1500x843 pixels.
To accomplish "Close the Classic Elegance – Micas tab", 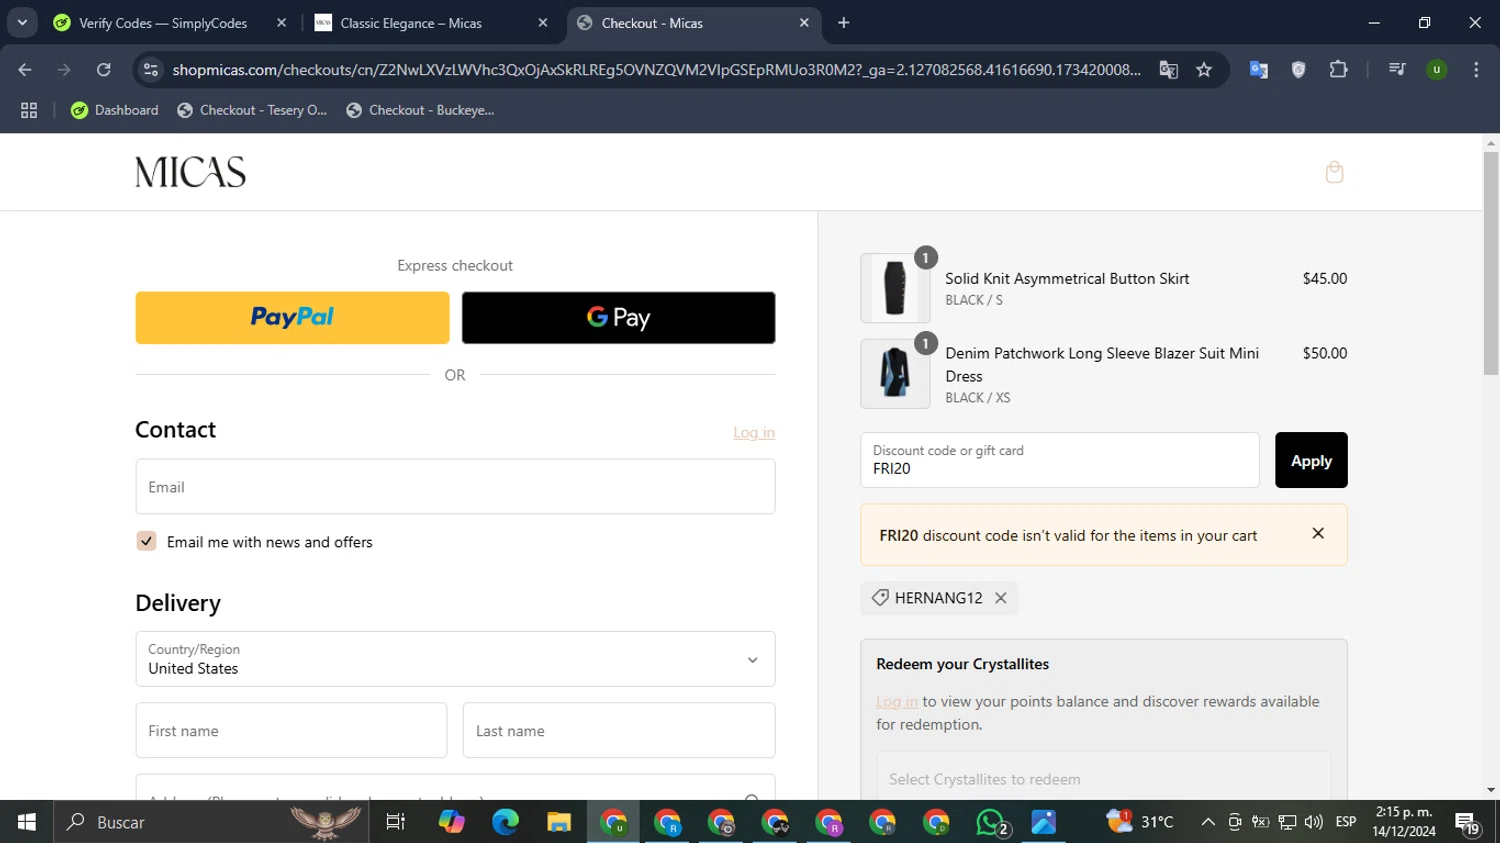I will point(543,23).
